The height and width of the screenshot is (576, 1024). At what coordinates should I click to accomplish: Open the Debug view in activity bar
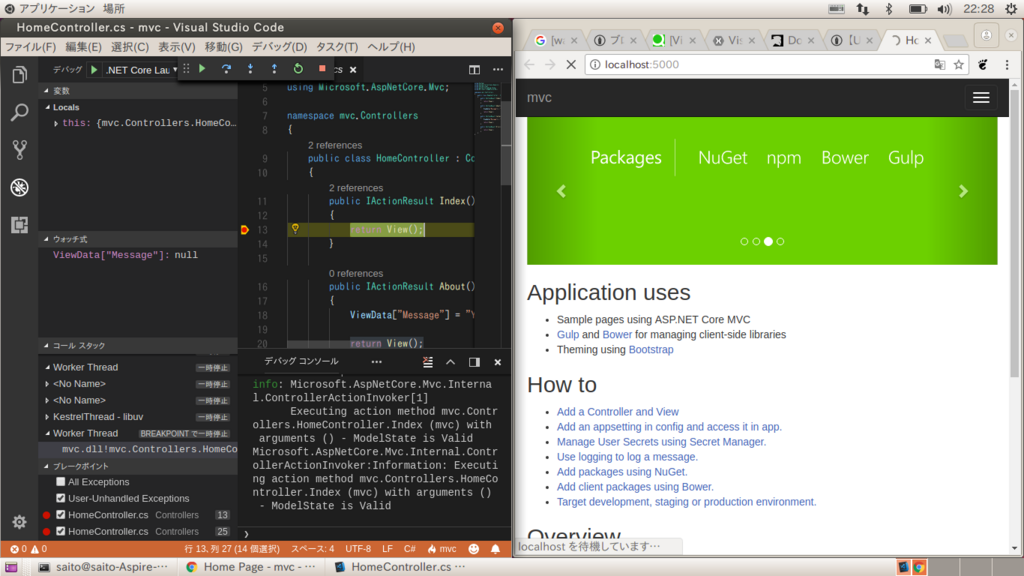coord(20,187)
